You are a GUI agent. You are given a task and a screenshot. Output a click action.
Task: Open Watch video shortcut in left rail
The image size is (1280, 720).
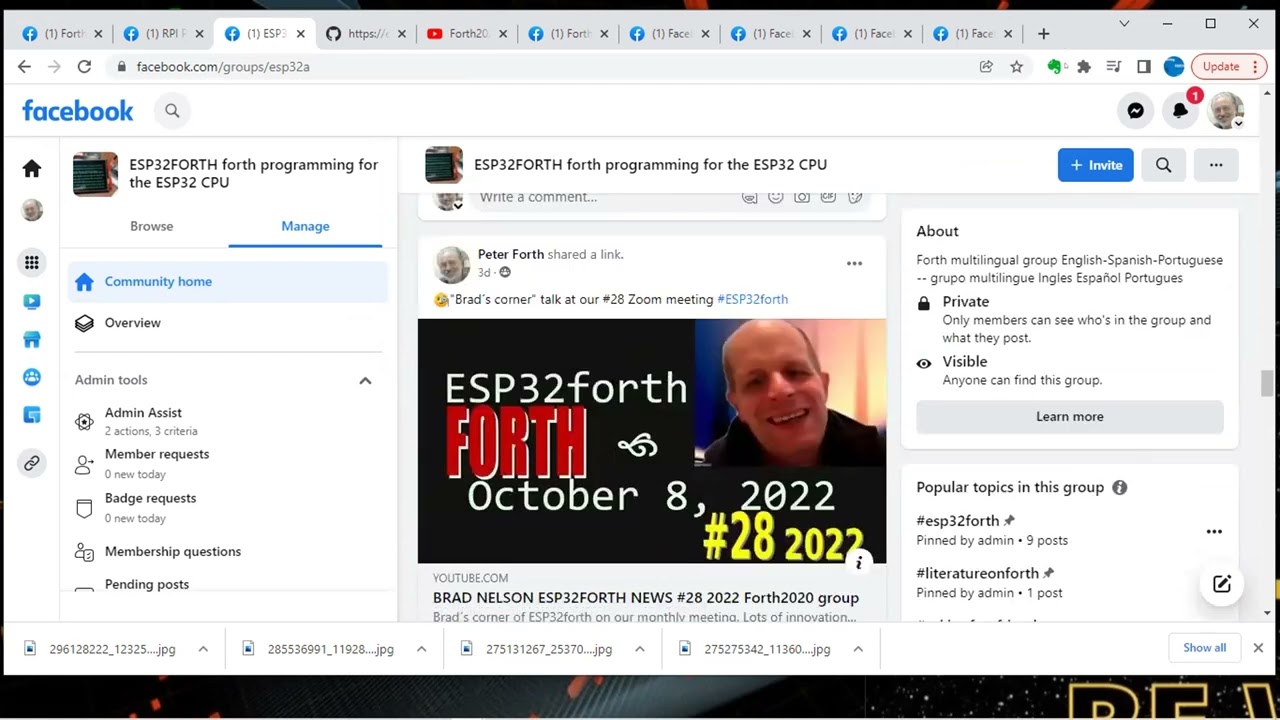[32, 301]
